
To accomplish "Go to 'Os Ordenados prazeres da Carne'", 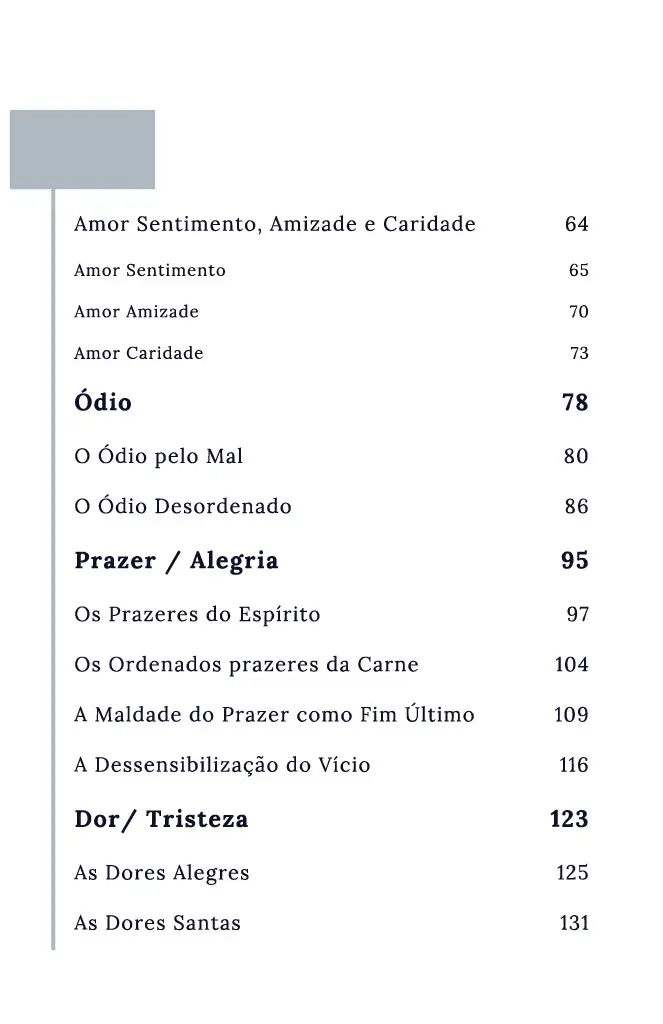I will click(246, 665).
